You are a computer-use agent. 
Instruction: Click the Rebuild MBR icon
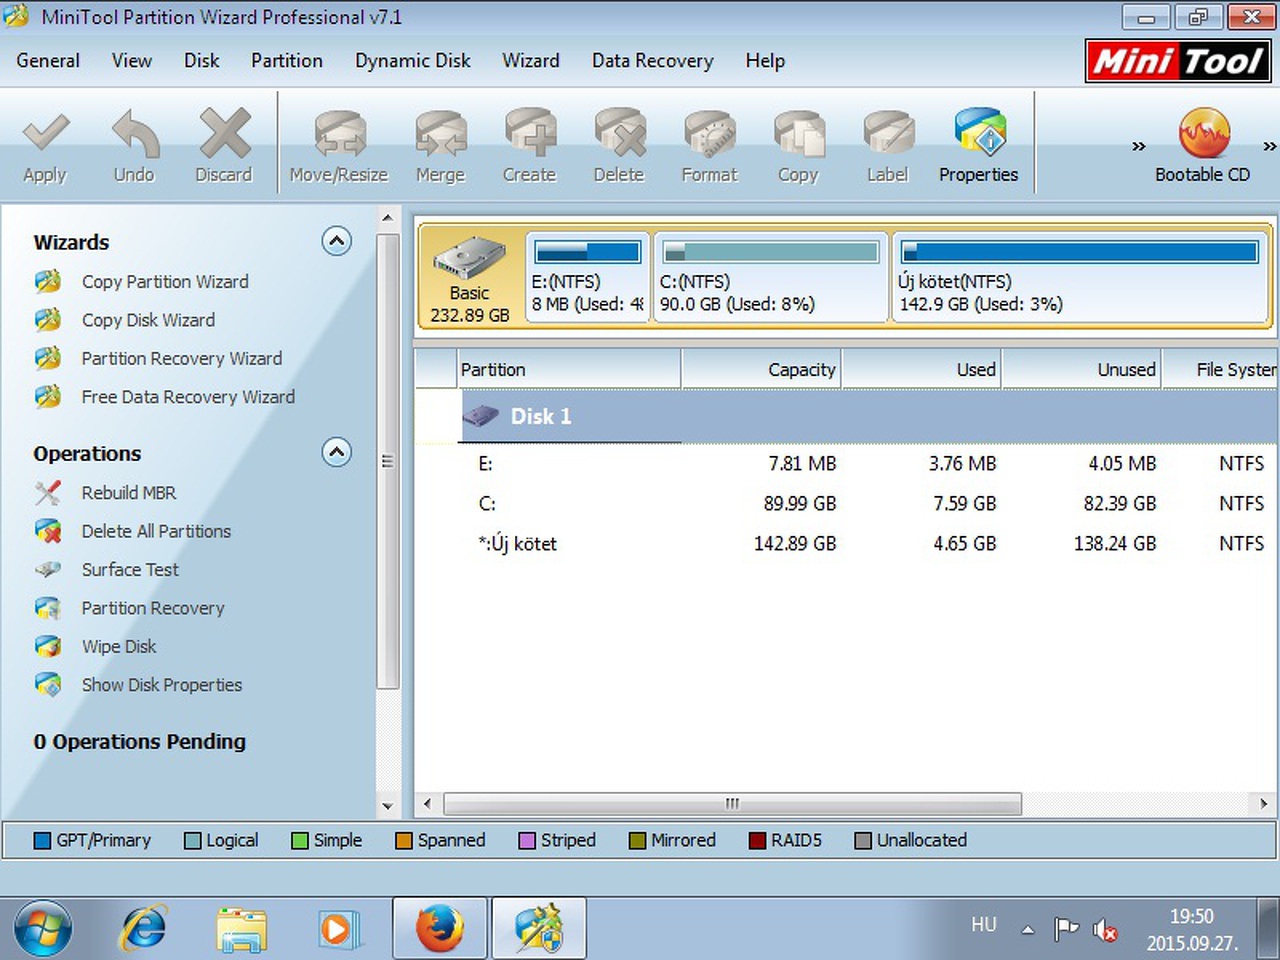[x=48, y=492]
